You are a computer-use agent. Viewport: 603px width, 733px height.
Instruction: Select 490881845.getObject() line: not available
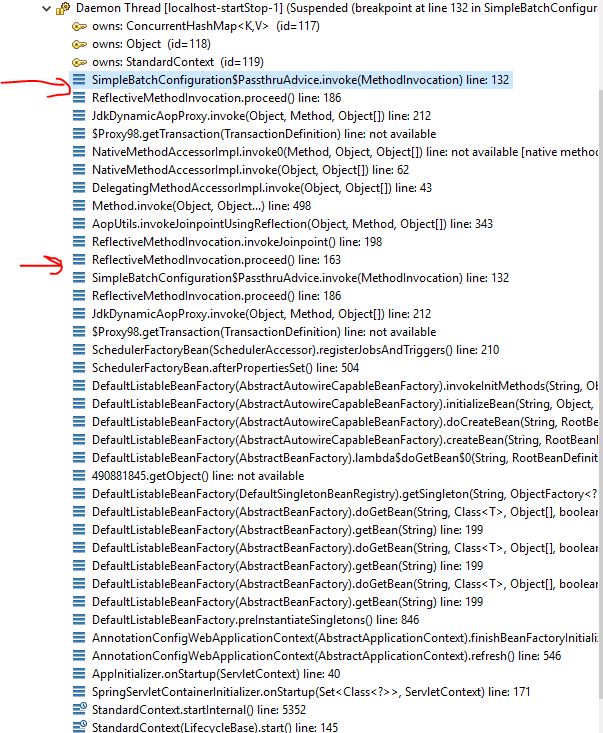tap(198, 475)
